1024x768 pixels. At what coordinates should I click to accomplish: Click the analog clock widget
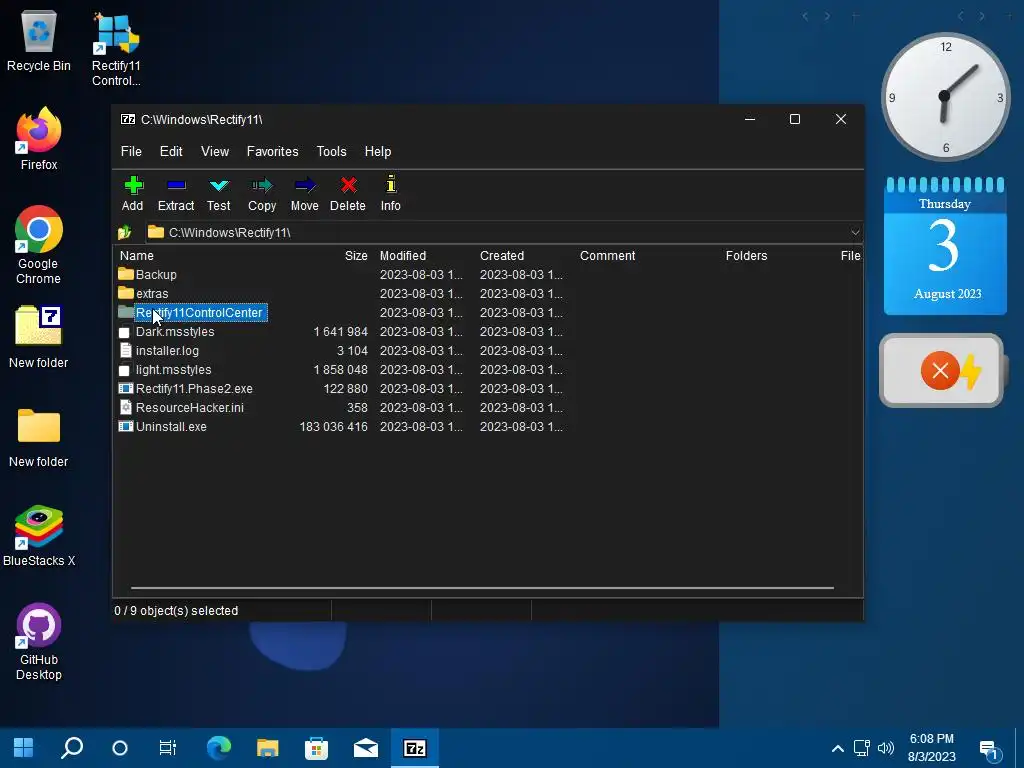click(x=945, y=97)
